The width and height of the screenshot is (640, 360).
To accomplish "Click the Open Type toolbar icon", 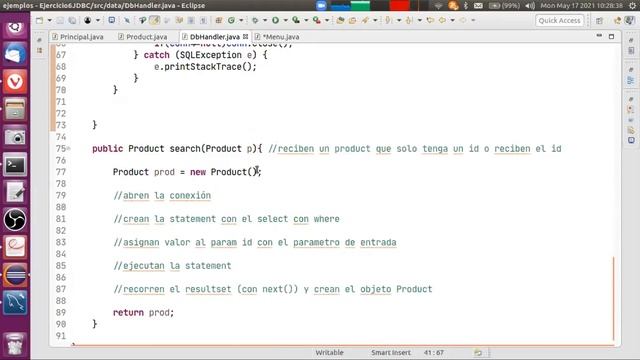I will 340,20.
